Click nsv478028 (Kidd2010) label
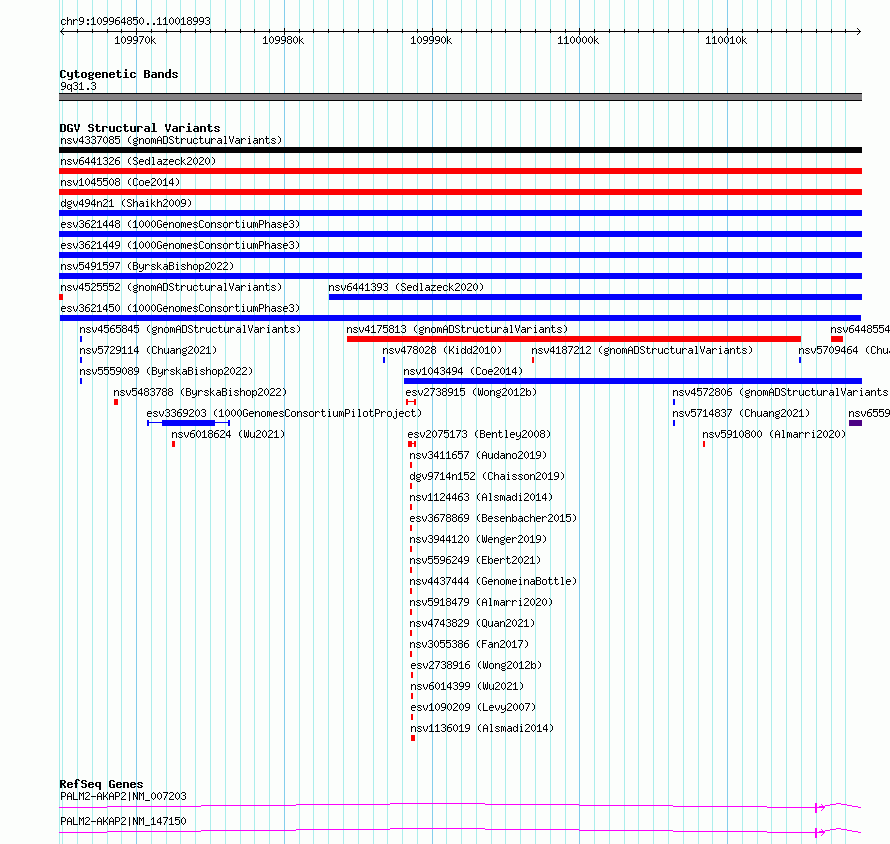The image size is (890, 844). tap(442, 350)
